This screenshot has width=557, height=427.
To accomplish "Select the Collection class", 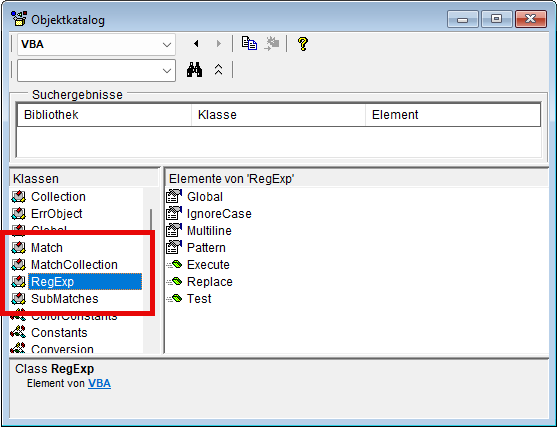I will [58, 196].
